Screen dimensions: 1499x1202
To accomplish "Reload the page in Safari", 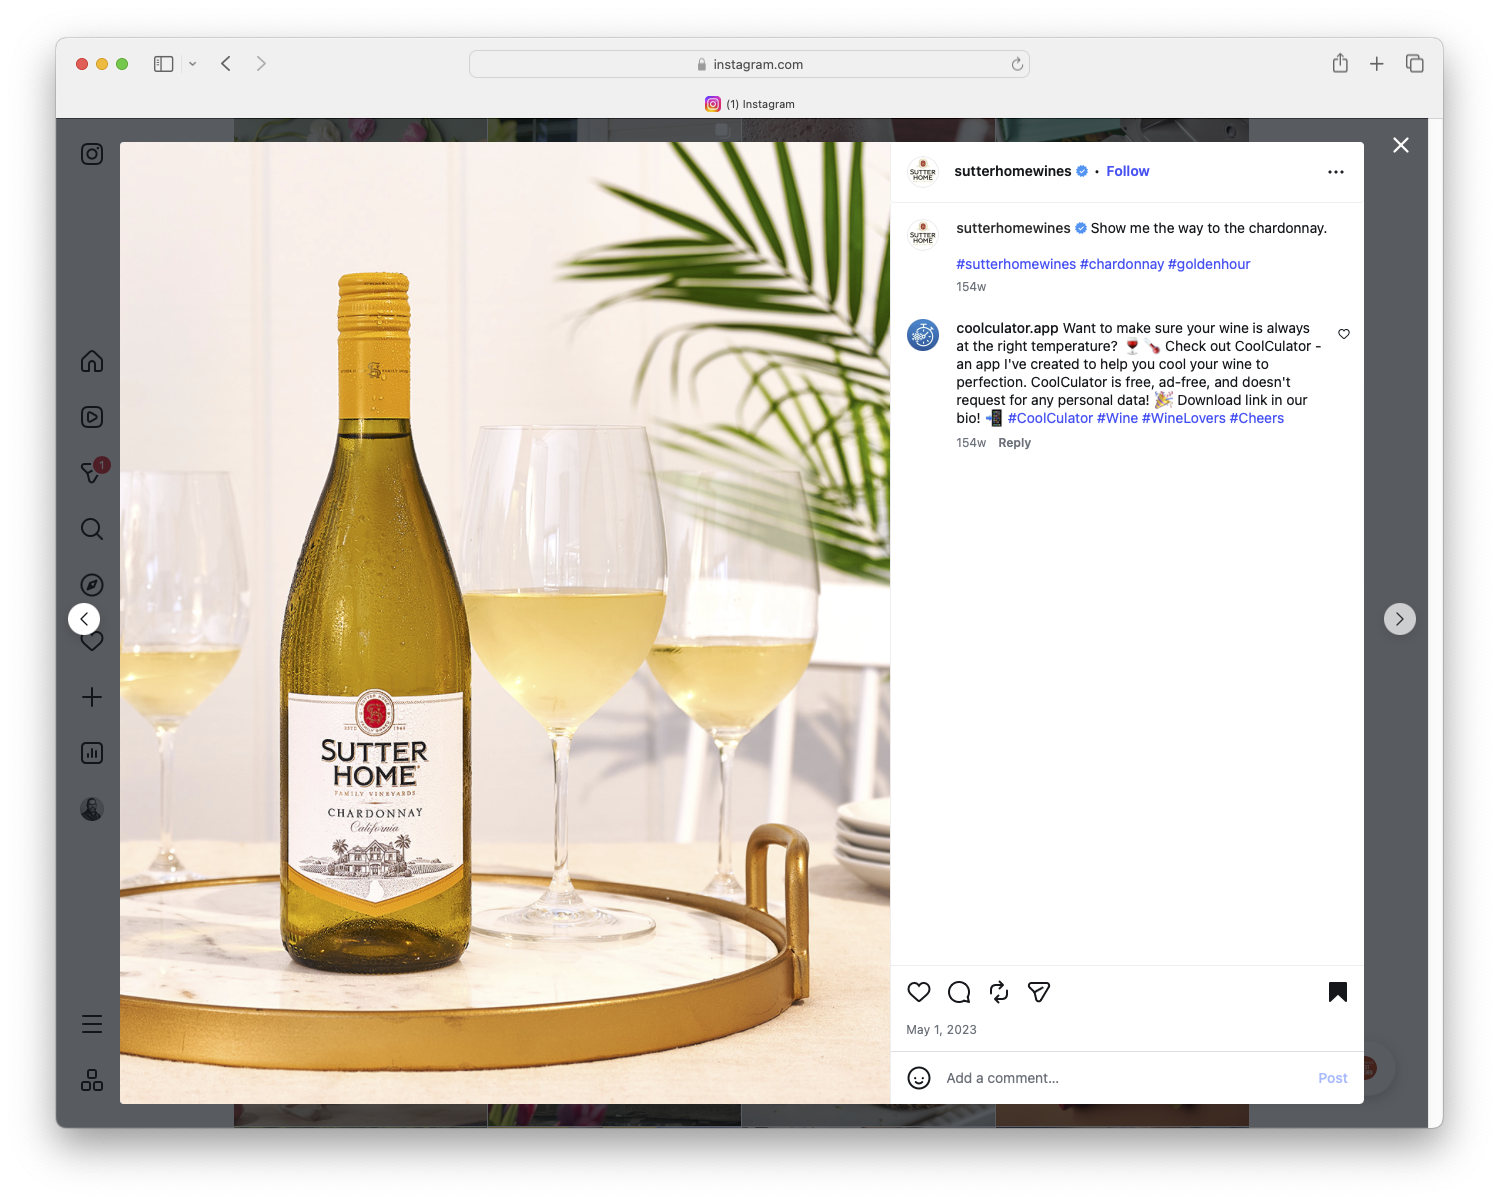I will tap(1017, 64).
